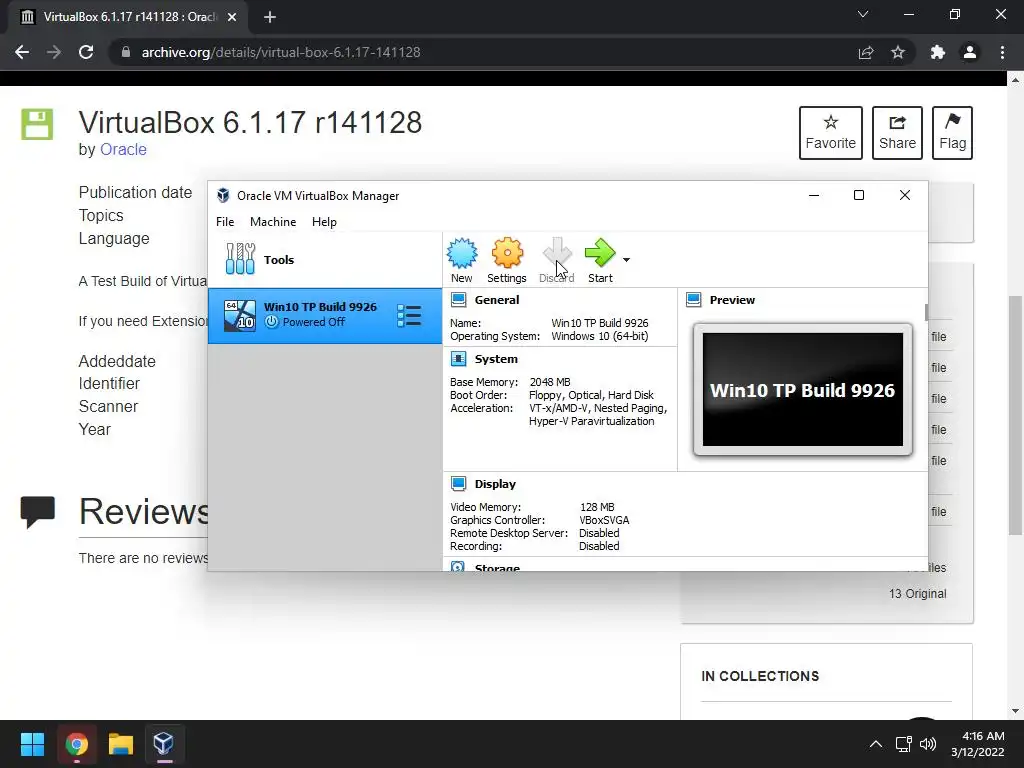Open Chrome three-dot menu

1002,52
